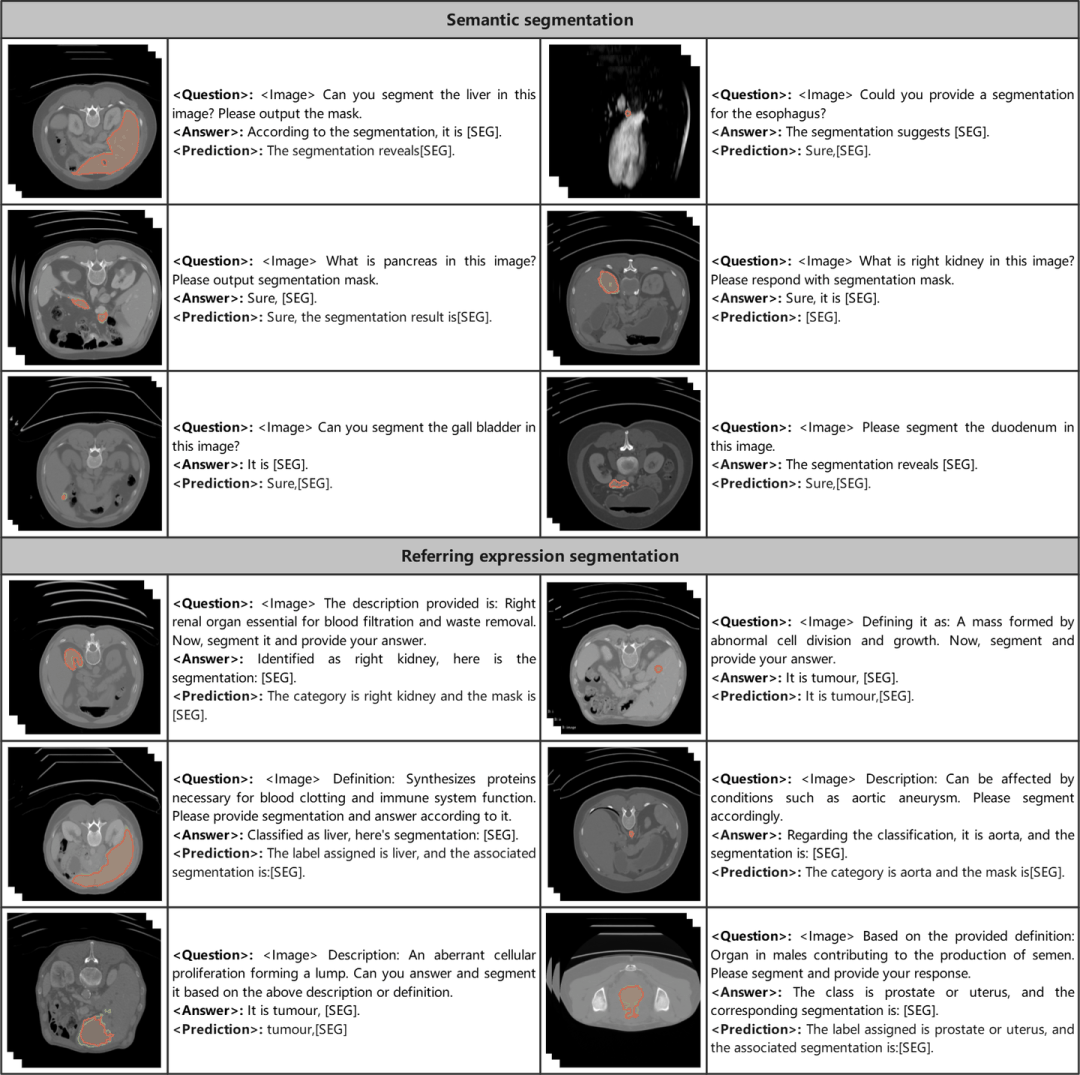Open the pancreas segmentation CT thumbnail
The height and width of the screenshot is (1075, 1080).
(85, 287)
